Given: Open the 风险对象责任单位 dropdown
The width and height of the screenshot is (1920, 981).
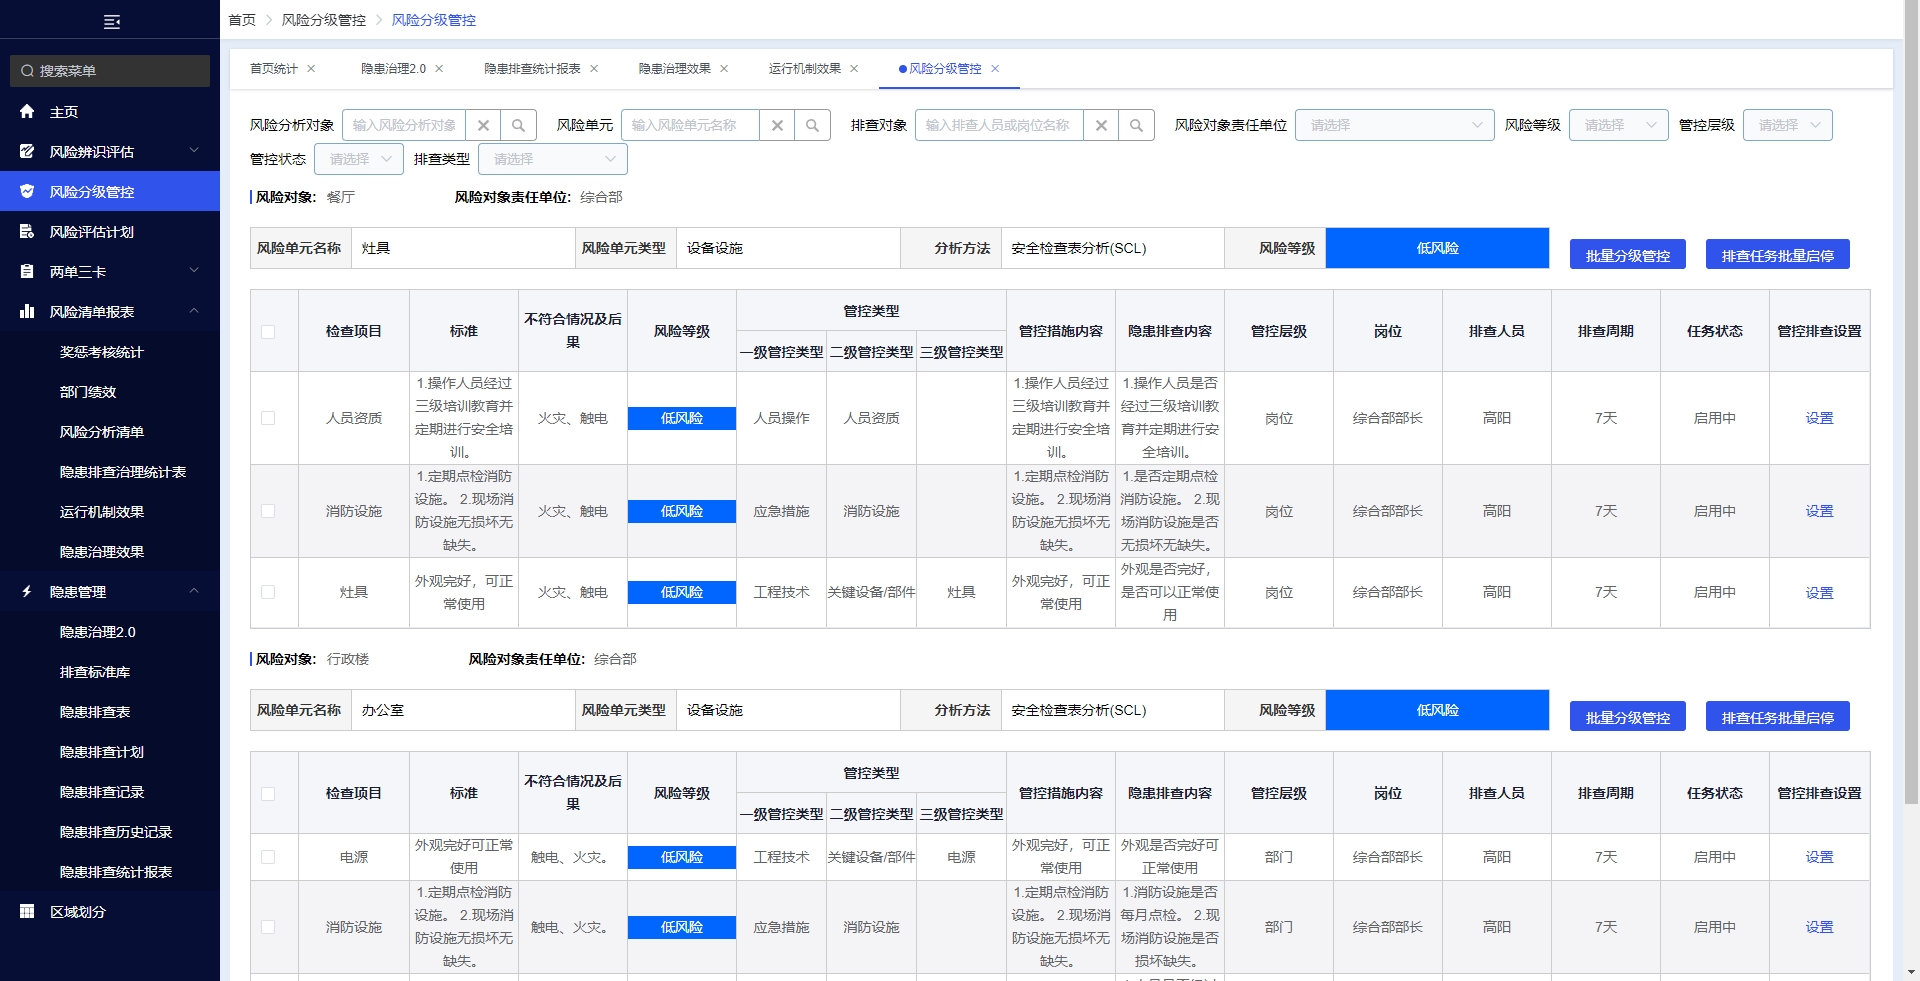Looking at the screenshot, I should (1395, 125).
